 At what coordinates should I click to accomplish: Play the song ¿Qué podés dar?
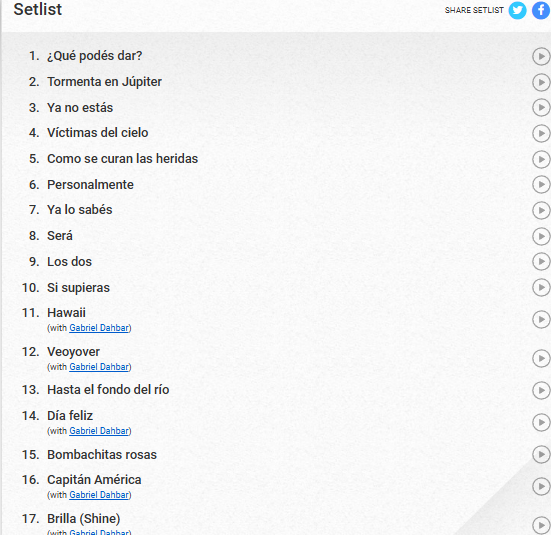click(541, 57)
